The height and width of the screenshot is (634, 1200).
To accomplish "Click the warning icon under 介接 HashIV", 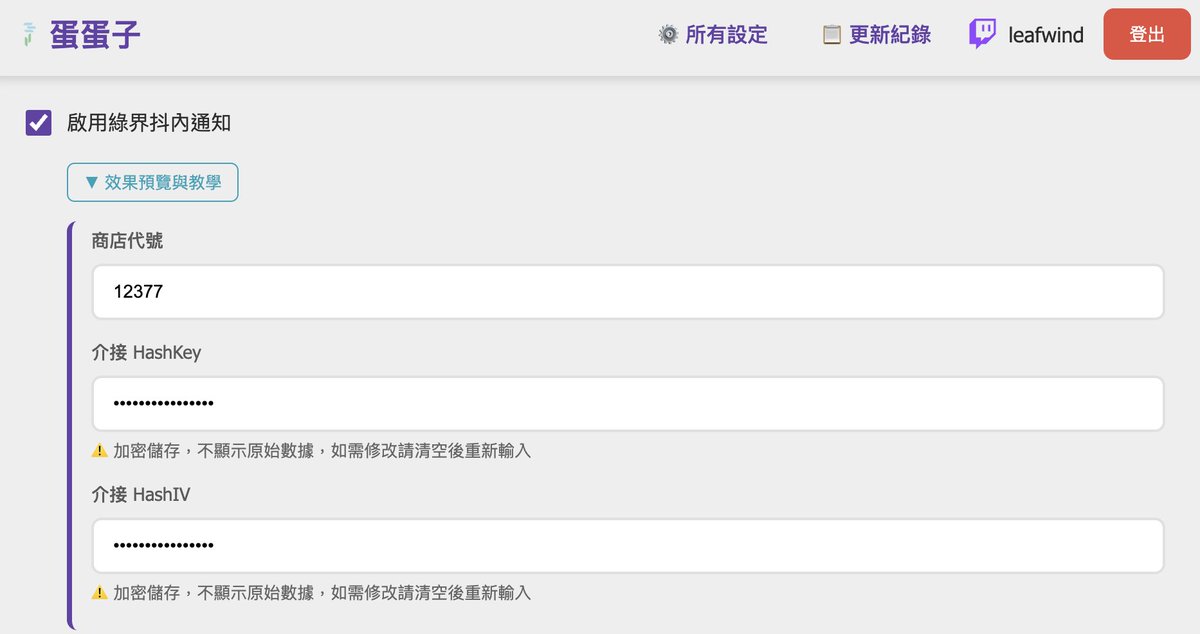I will pyautogui.click(x=99, y=592).
